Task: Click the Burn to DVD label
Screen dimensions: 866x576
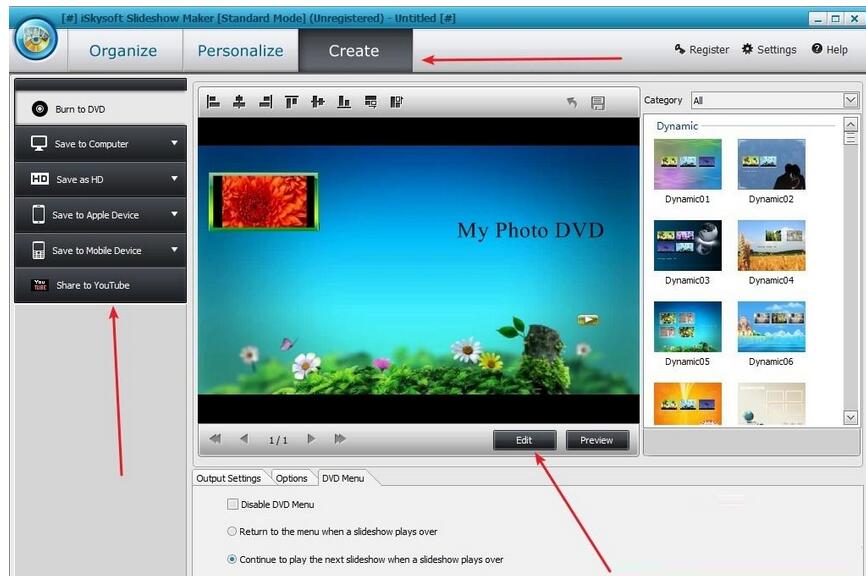Action: pos(80,109)
